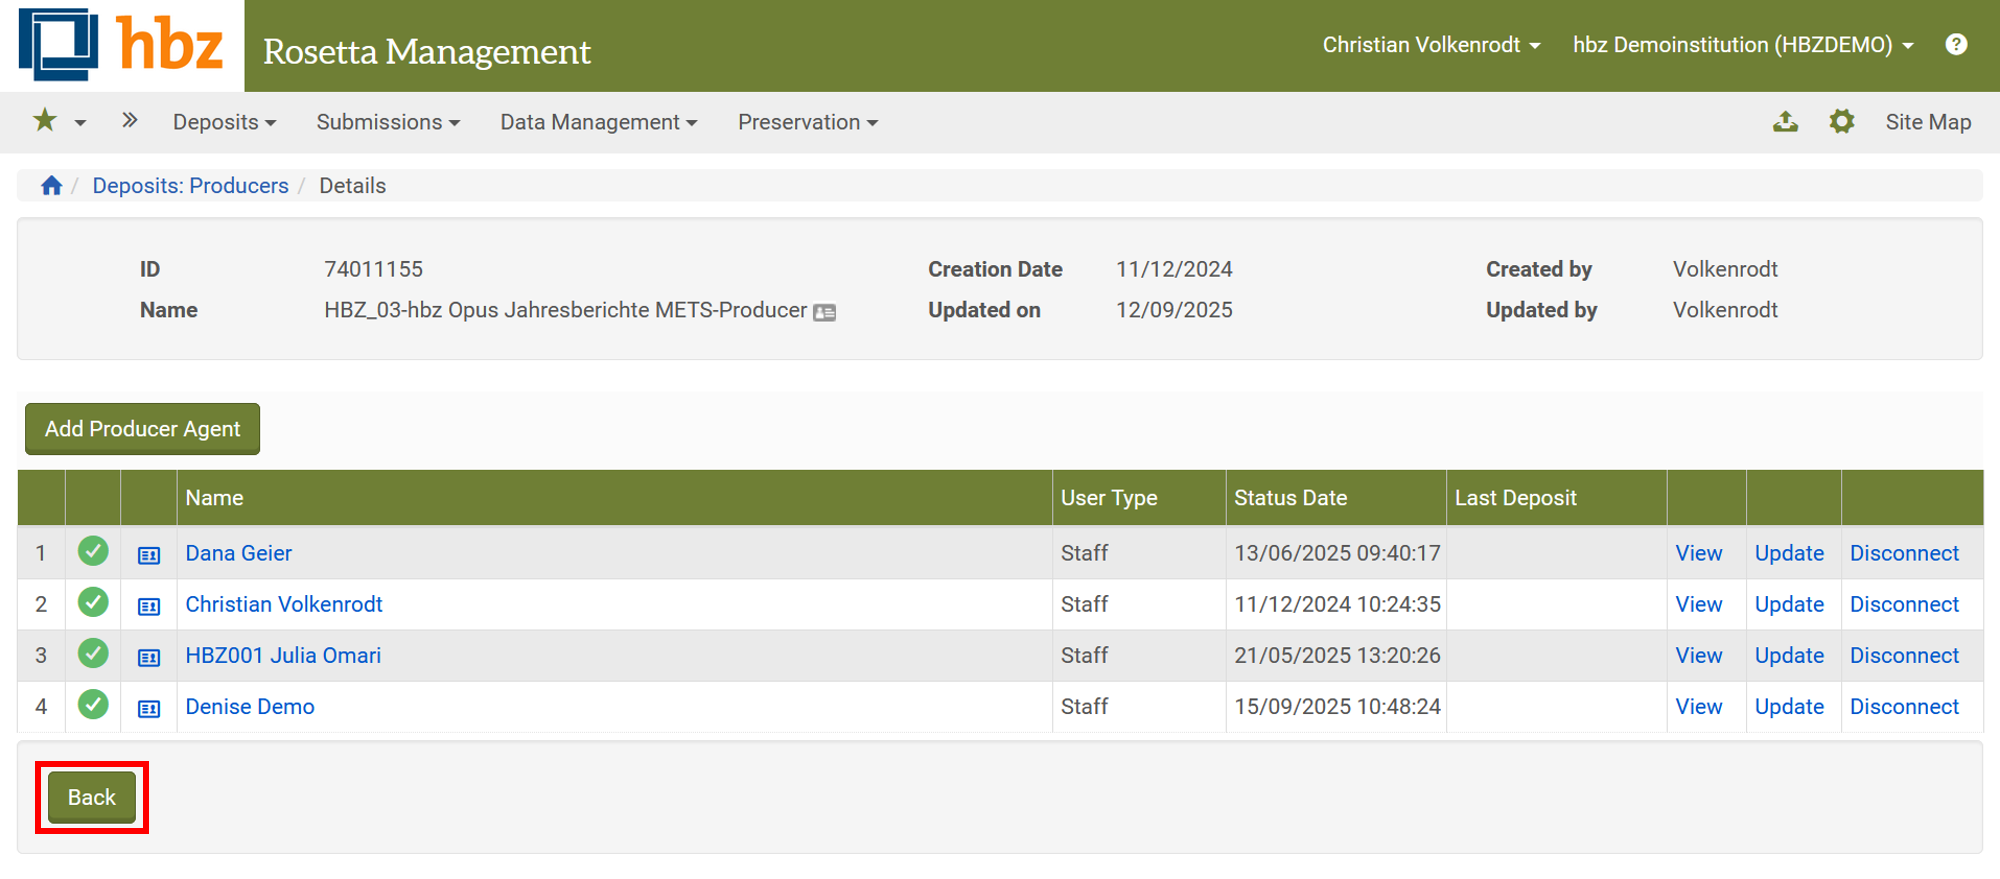Expand the hbz Demoinstitution (HBZDEMO) dropdown
This screenshot has height=879, width=2000.
(x=1743, y=45)
